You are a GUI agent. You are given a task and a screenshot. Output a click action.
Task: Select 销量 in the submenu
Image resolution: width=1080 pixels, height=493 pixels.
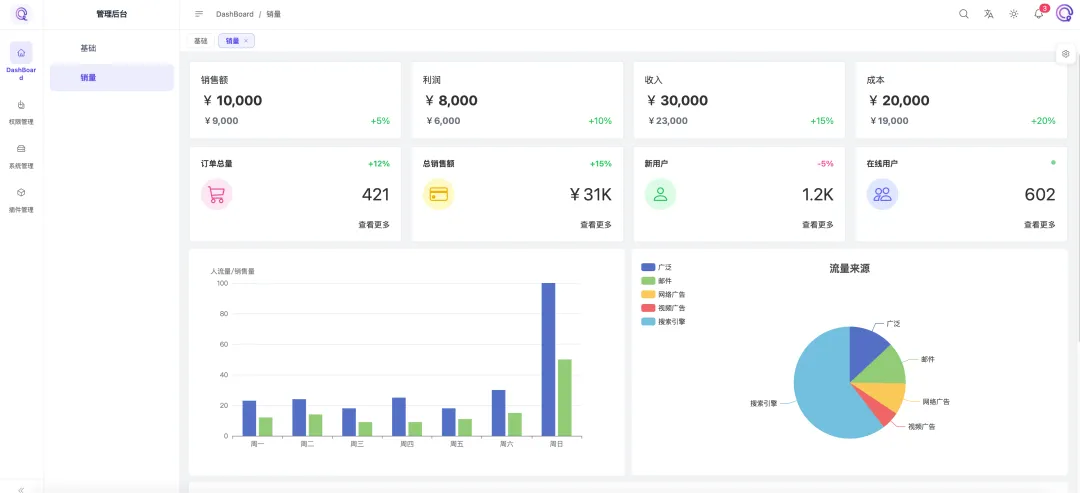tap(112, 77)
